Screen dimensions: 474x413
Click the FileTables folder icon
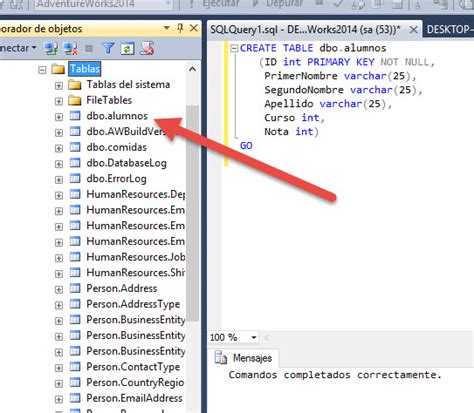tap(75, 100)
